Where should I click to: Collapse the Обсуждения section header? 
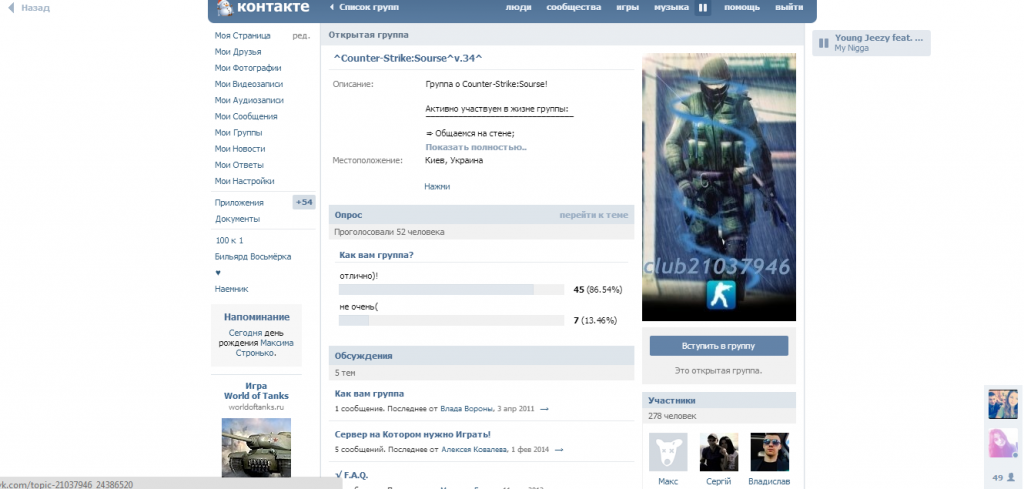(x=481, y=355)
